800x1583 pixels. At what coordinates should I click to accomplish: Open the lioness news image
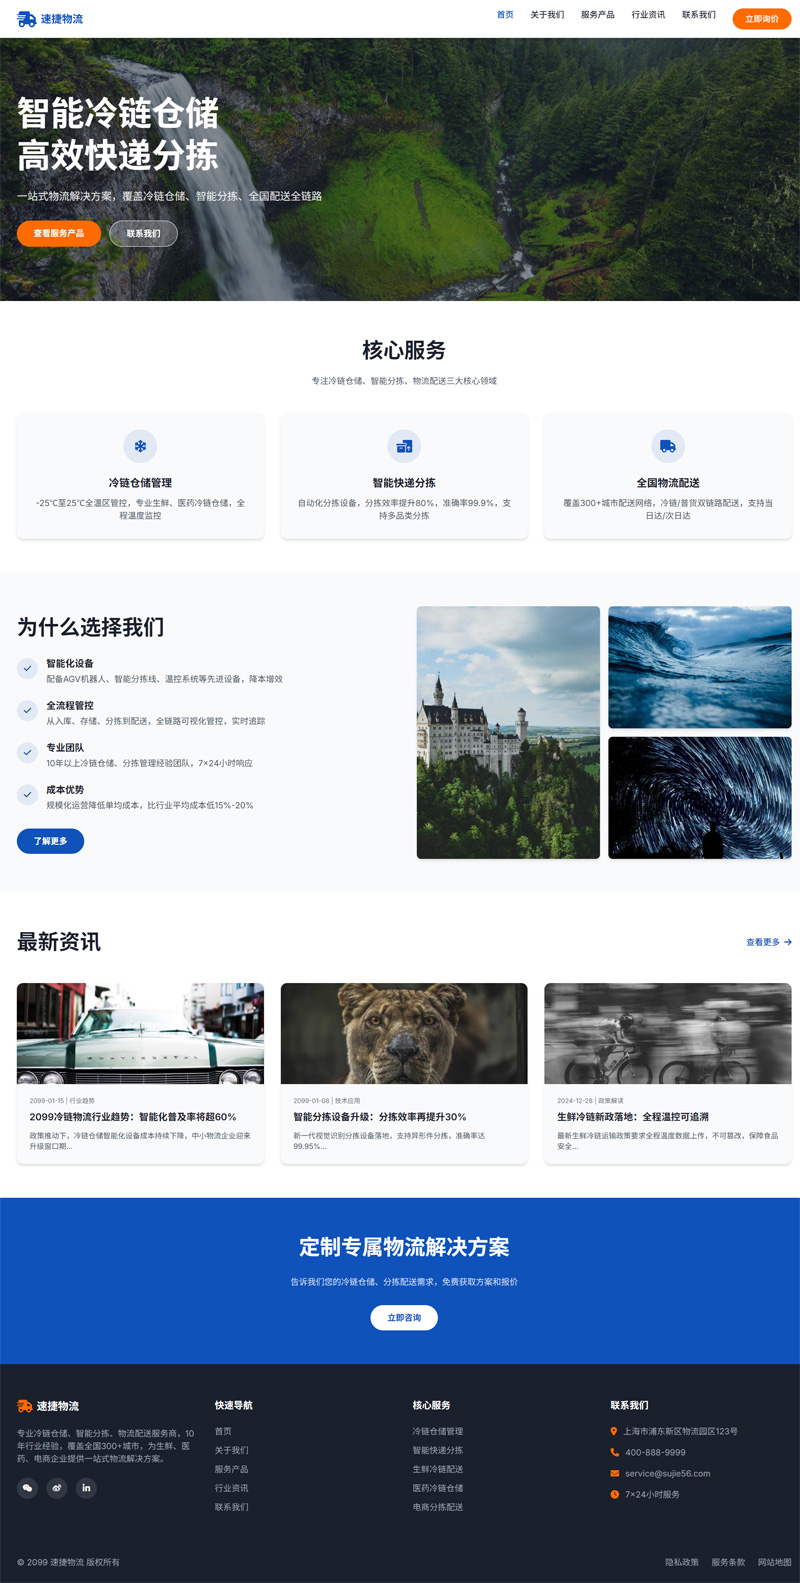[x=404, y=1033]
